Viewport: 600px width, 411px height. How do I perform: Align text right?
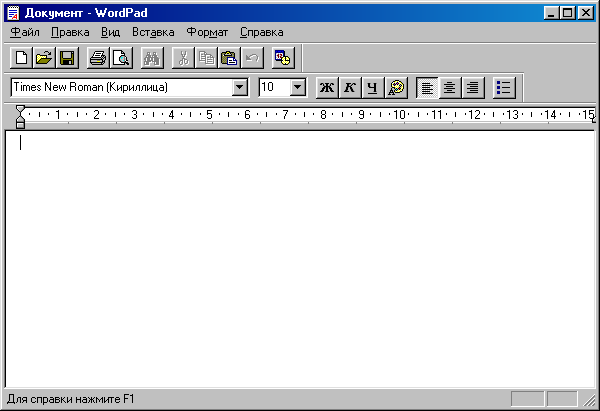473,88
